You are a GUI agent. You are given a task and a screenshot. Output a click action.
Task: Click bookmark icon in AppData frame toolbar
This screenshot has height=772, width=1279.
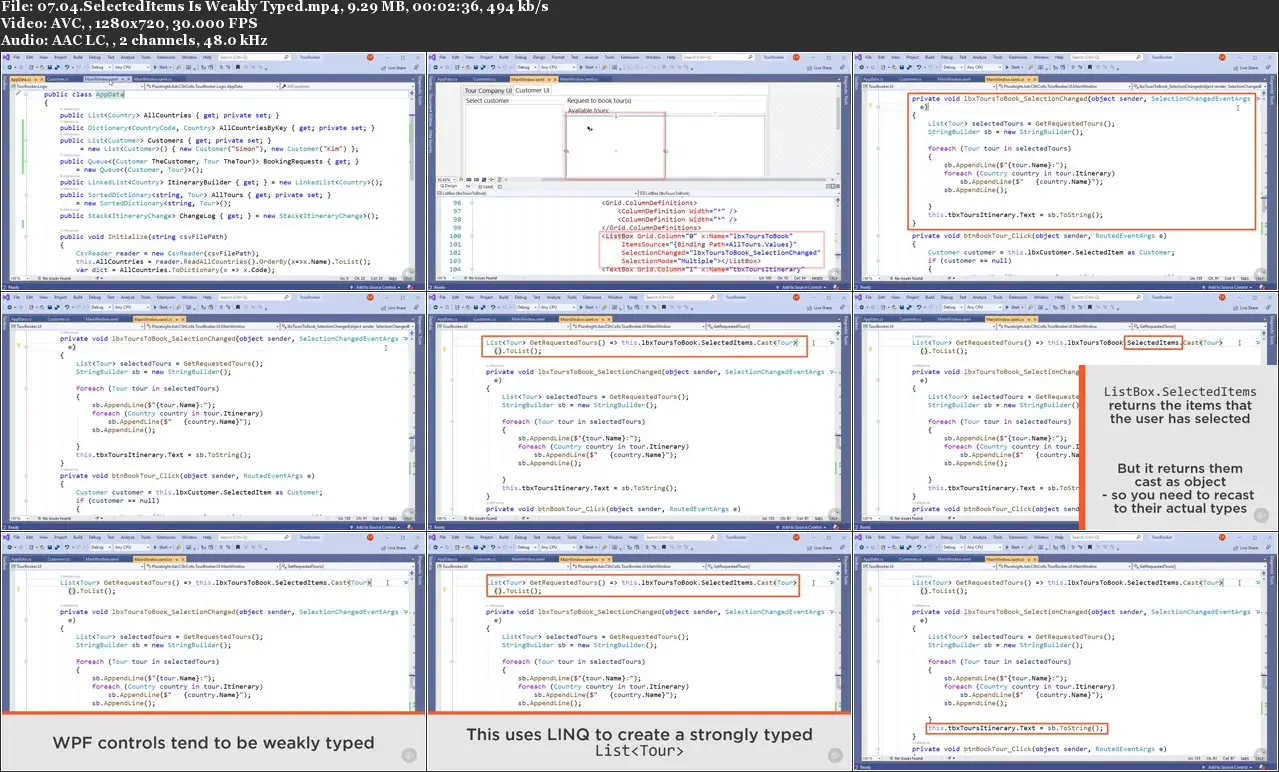coord(238,67)
